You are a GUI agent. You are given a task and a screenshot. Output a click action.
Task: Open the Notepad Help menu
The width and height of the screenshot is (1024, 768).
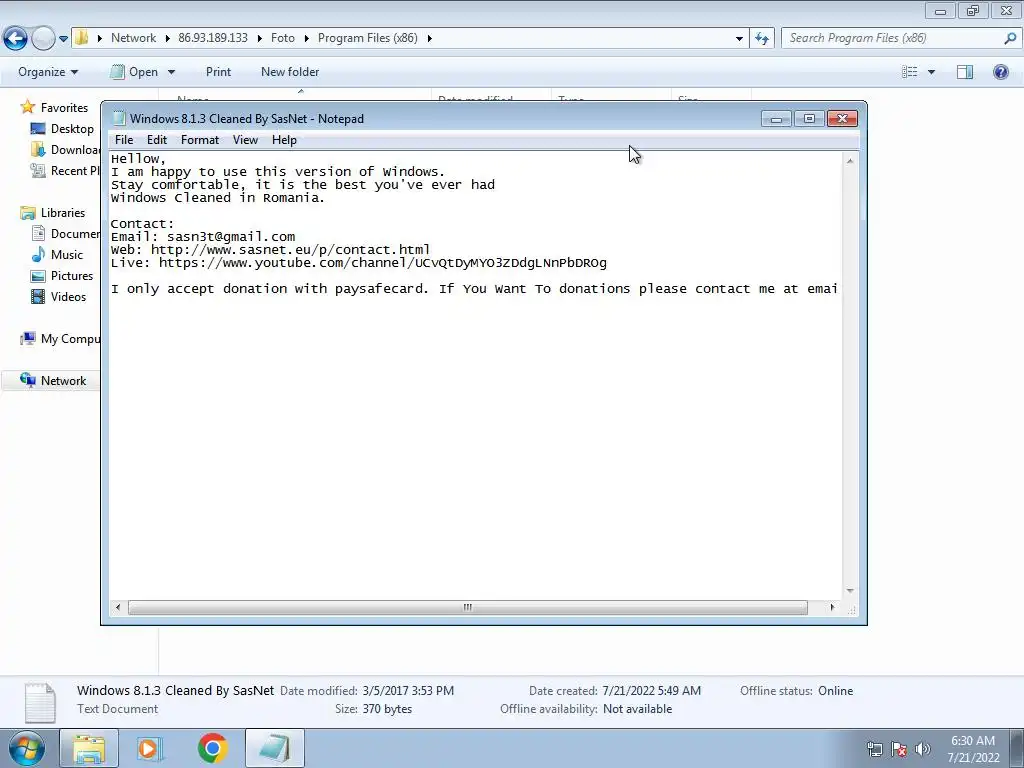click(284, 140)
